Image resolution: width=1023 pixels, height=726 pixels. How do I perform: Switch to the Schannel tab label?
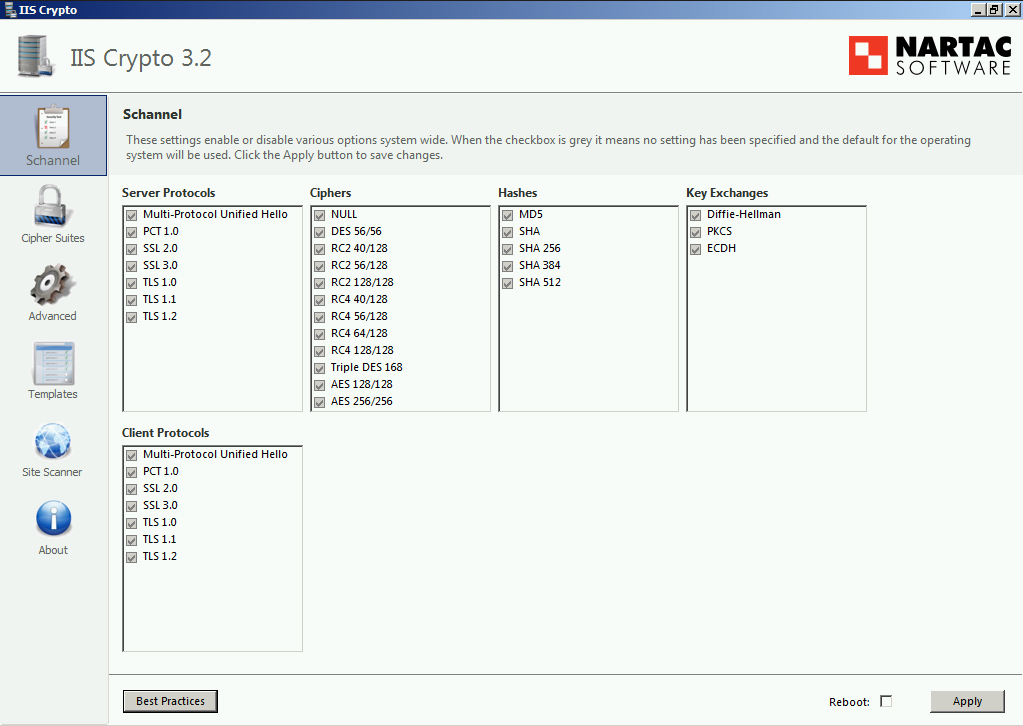click(53, 160)
